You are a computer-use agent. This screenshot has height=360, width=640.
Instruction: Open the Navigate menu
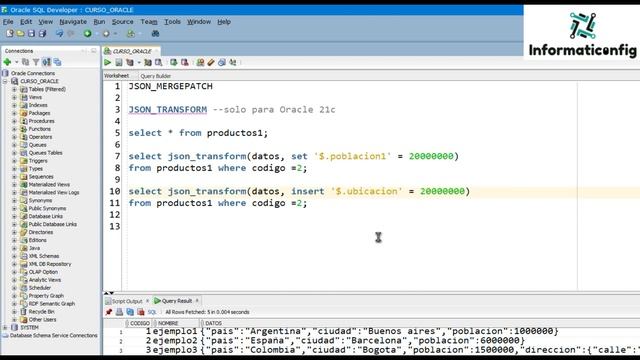73,22
